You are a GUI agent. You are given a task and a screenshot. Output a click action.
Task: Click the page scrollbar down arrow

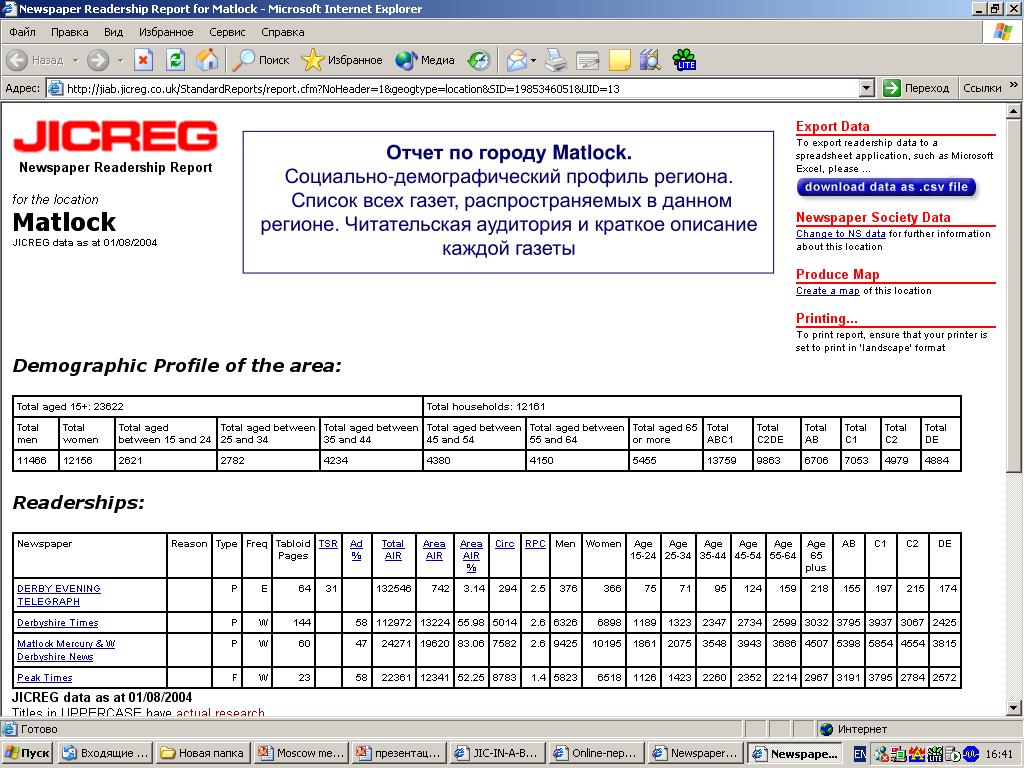point(1014,707)
